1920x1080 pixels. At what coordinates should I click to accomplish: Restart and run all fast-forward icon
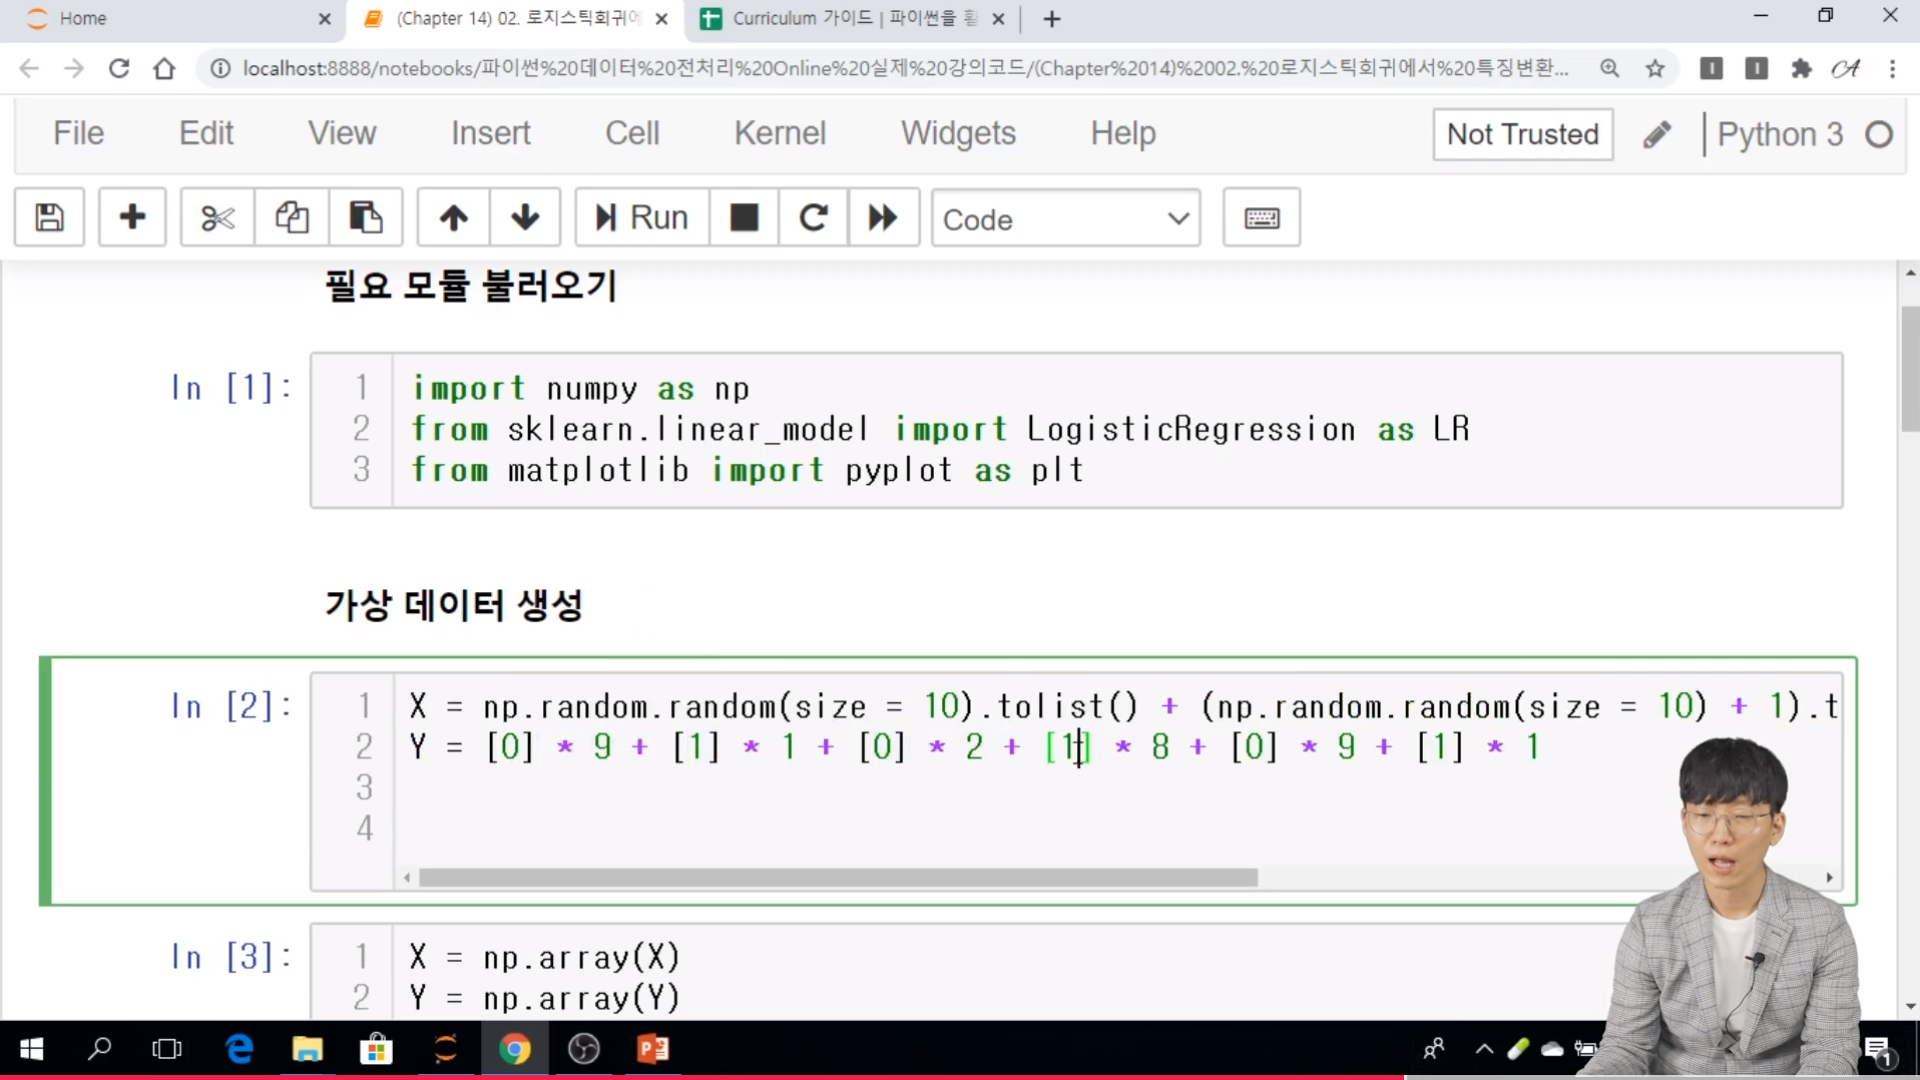(883, 217)
